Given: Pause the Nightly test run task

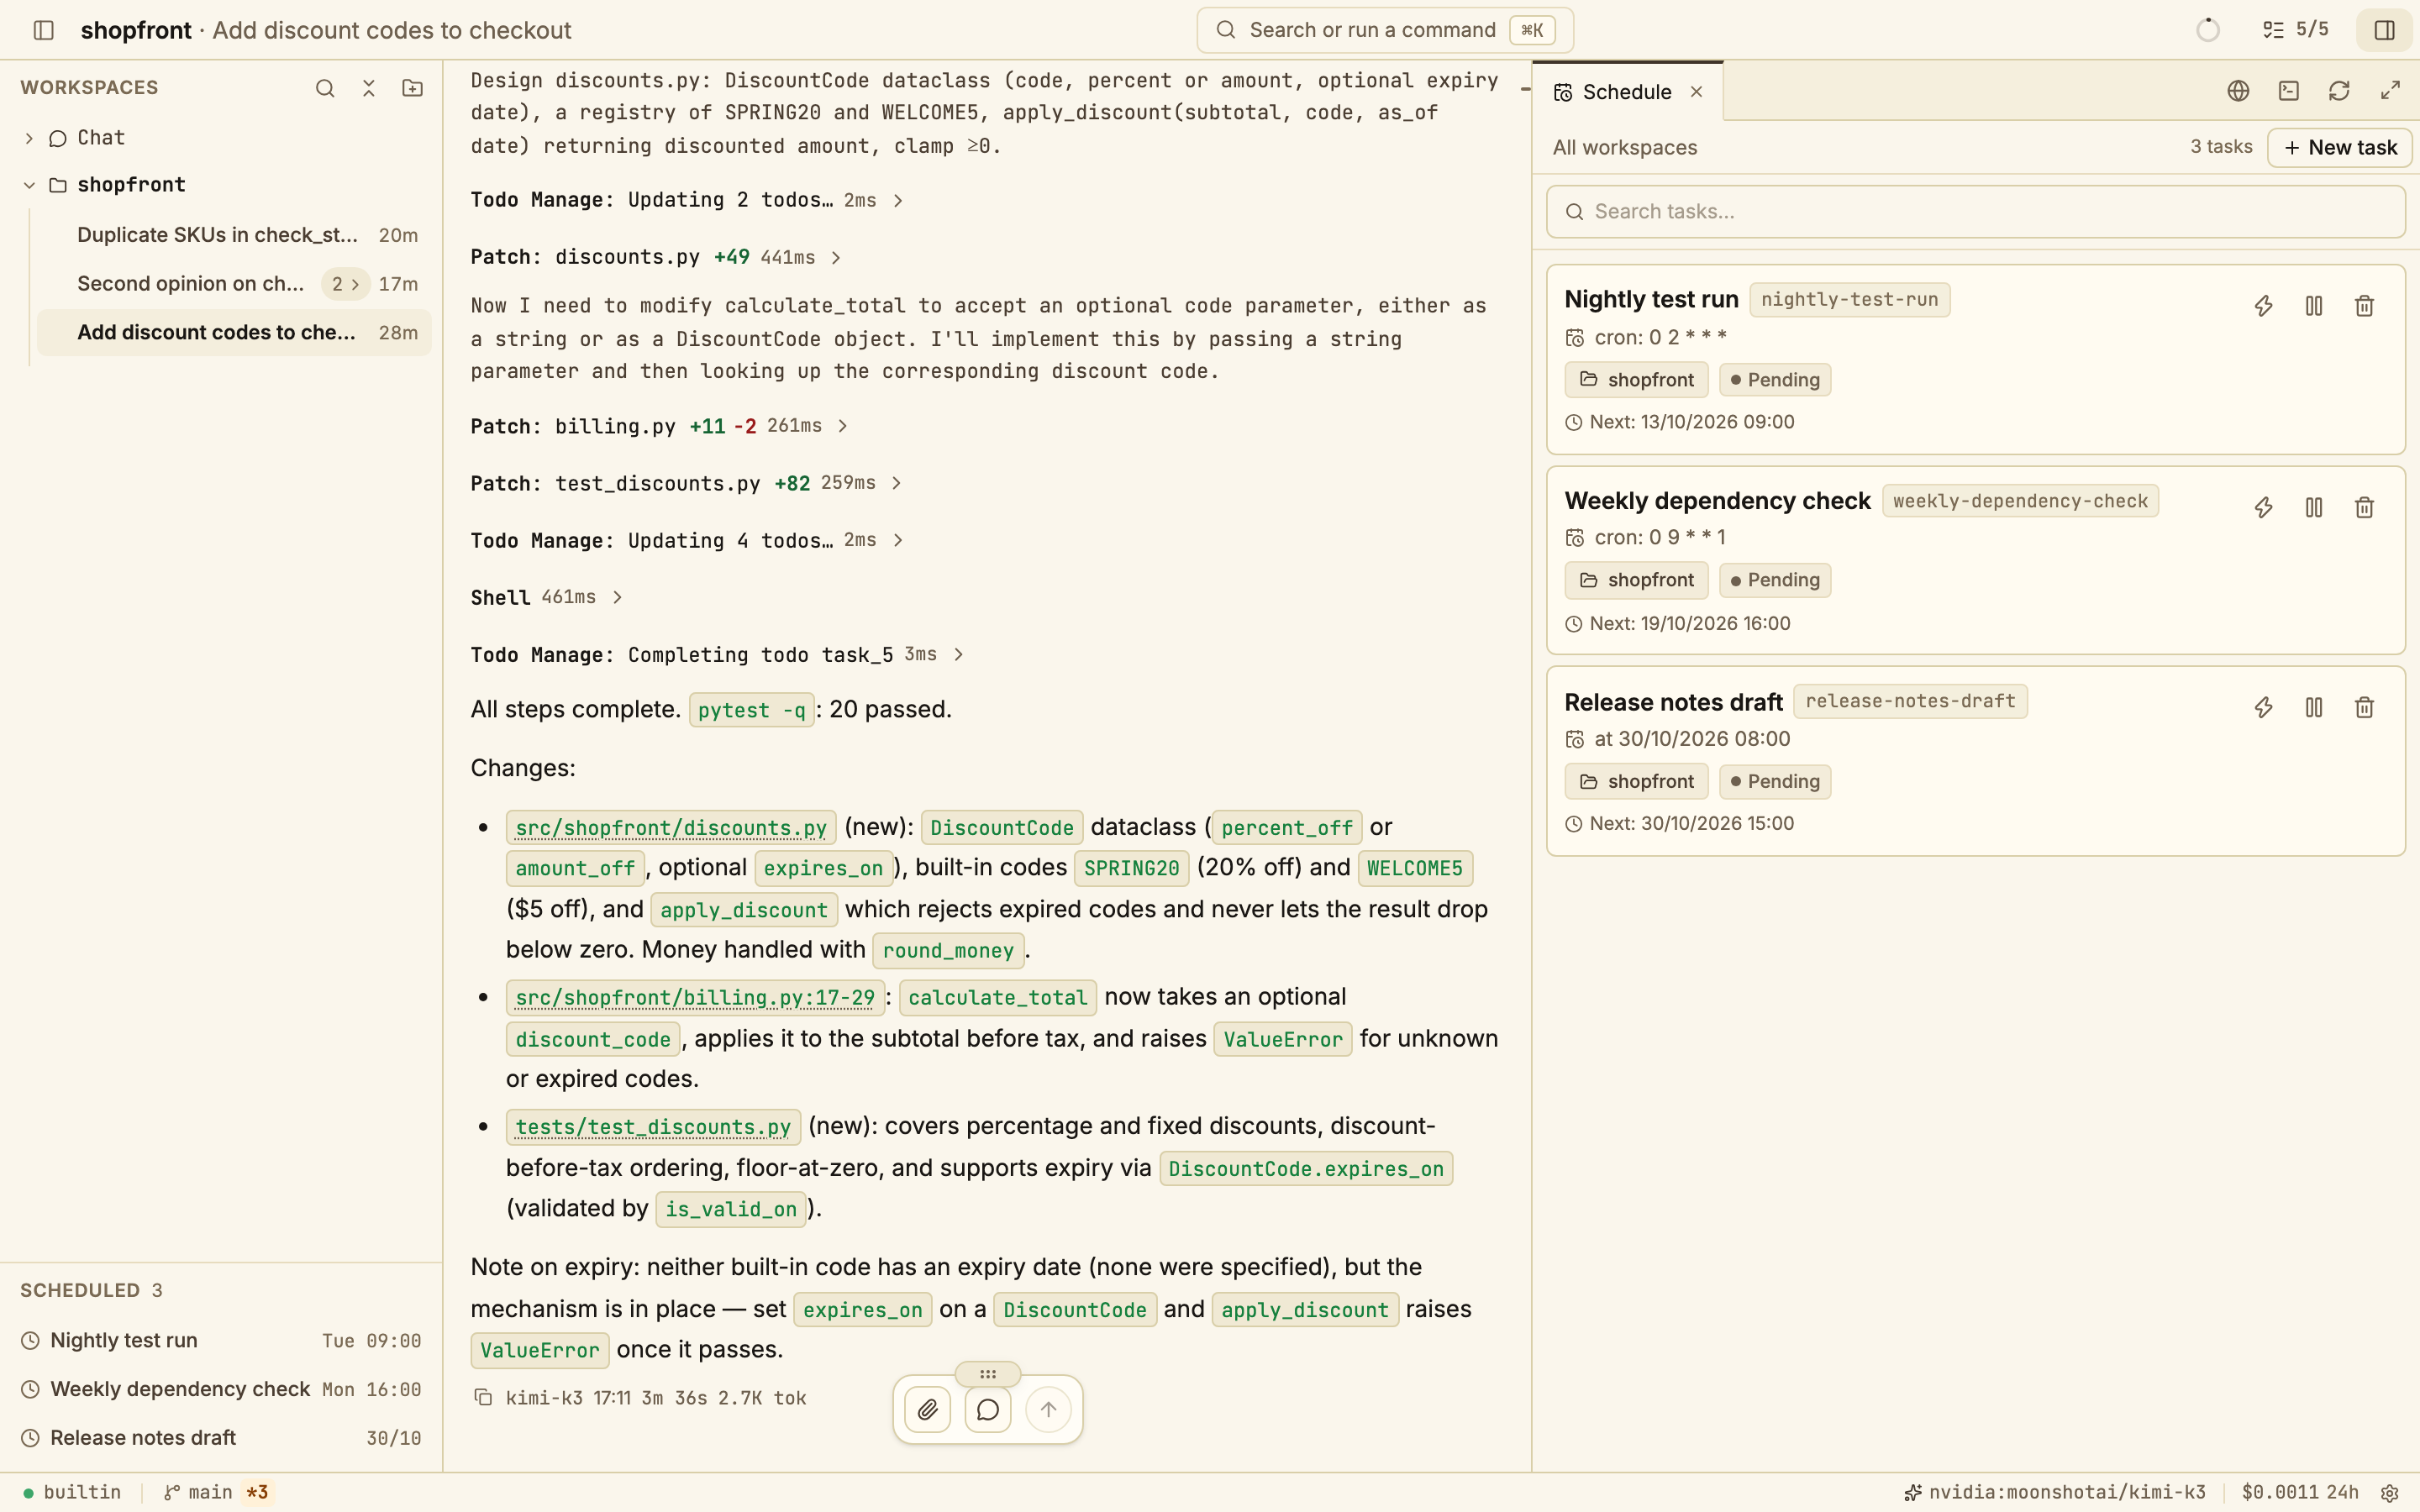Looking at the screenshot, I should 2314,306.
